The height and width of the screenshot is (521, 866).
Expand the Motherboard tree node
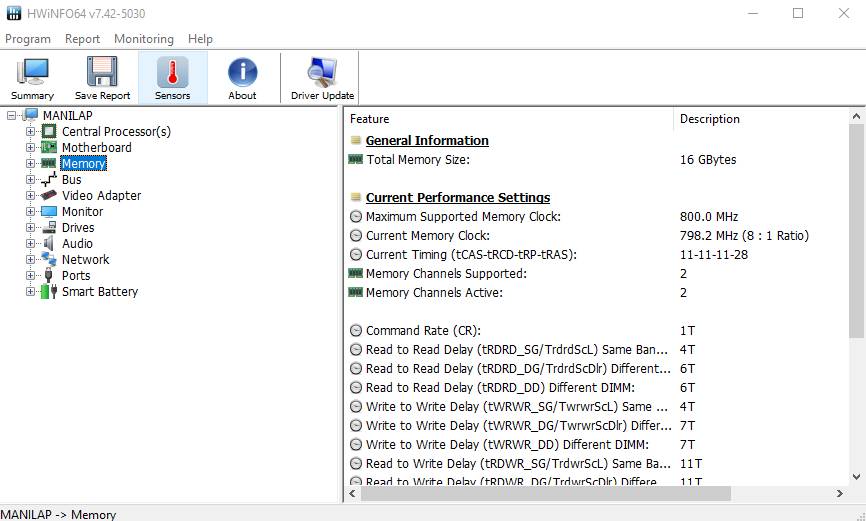coord(30,148)
